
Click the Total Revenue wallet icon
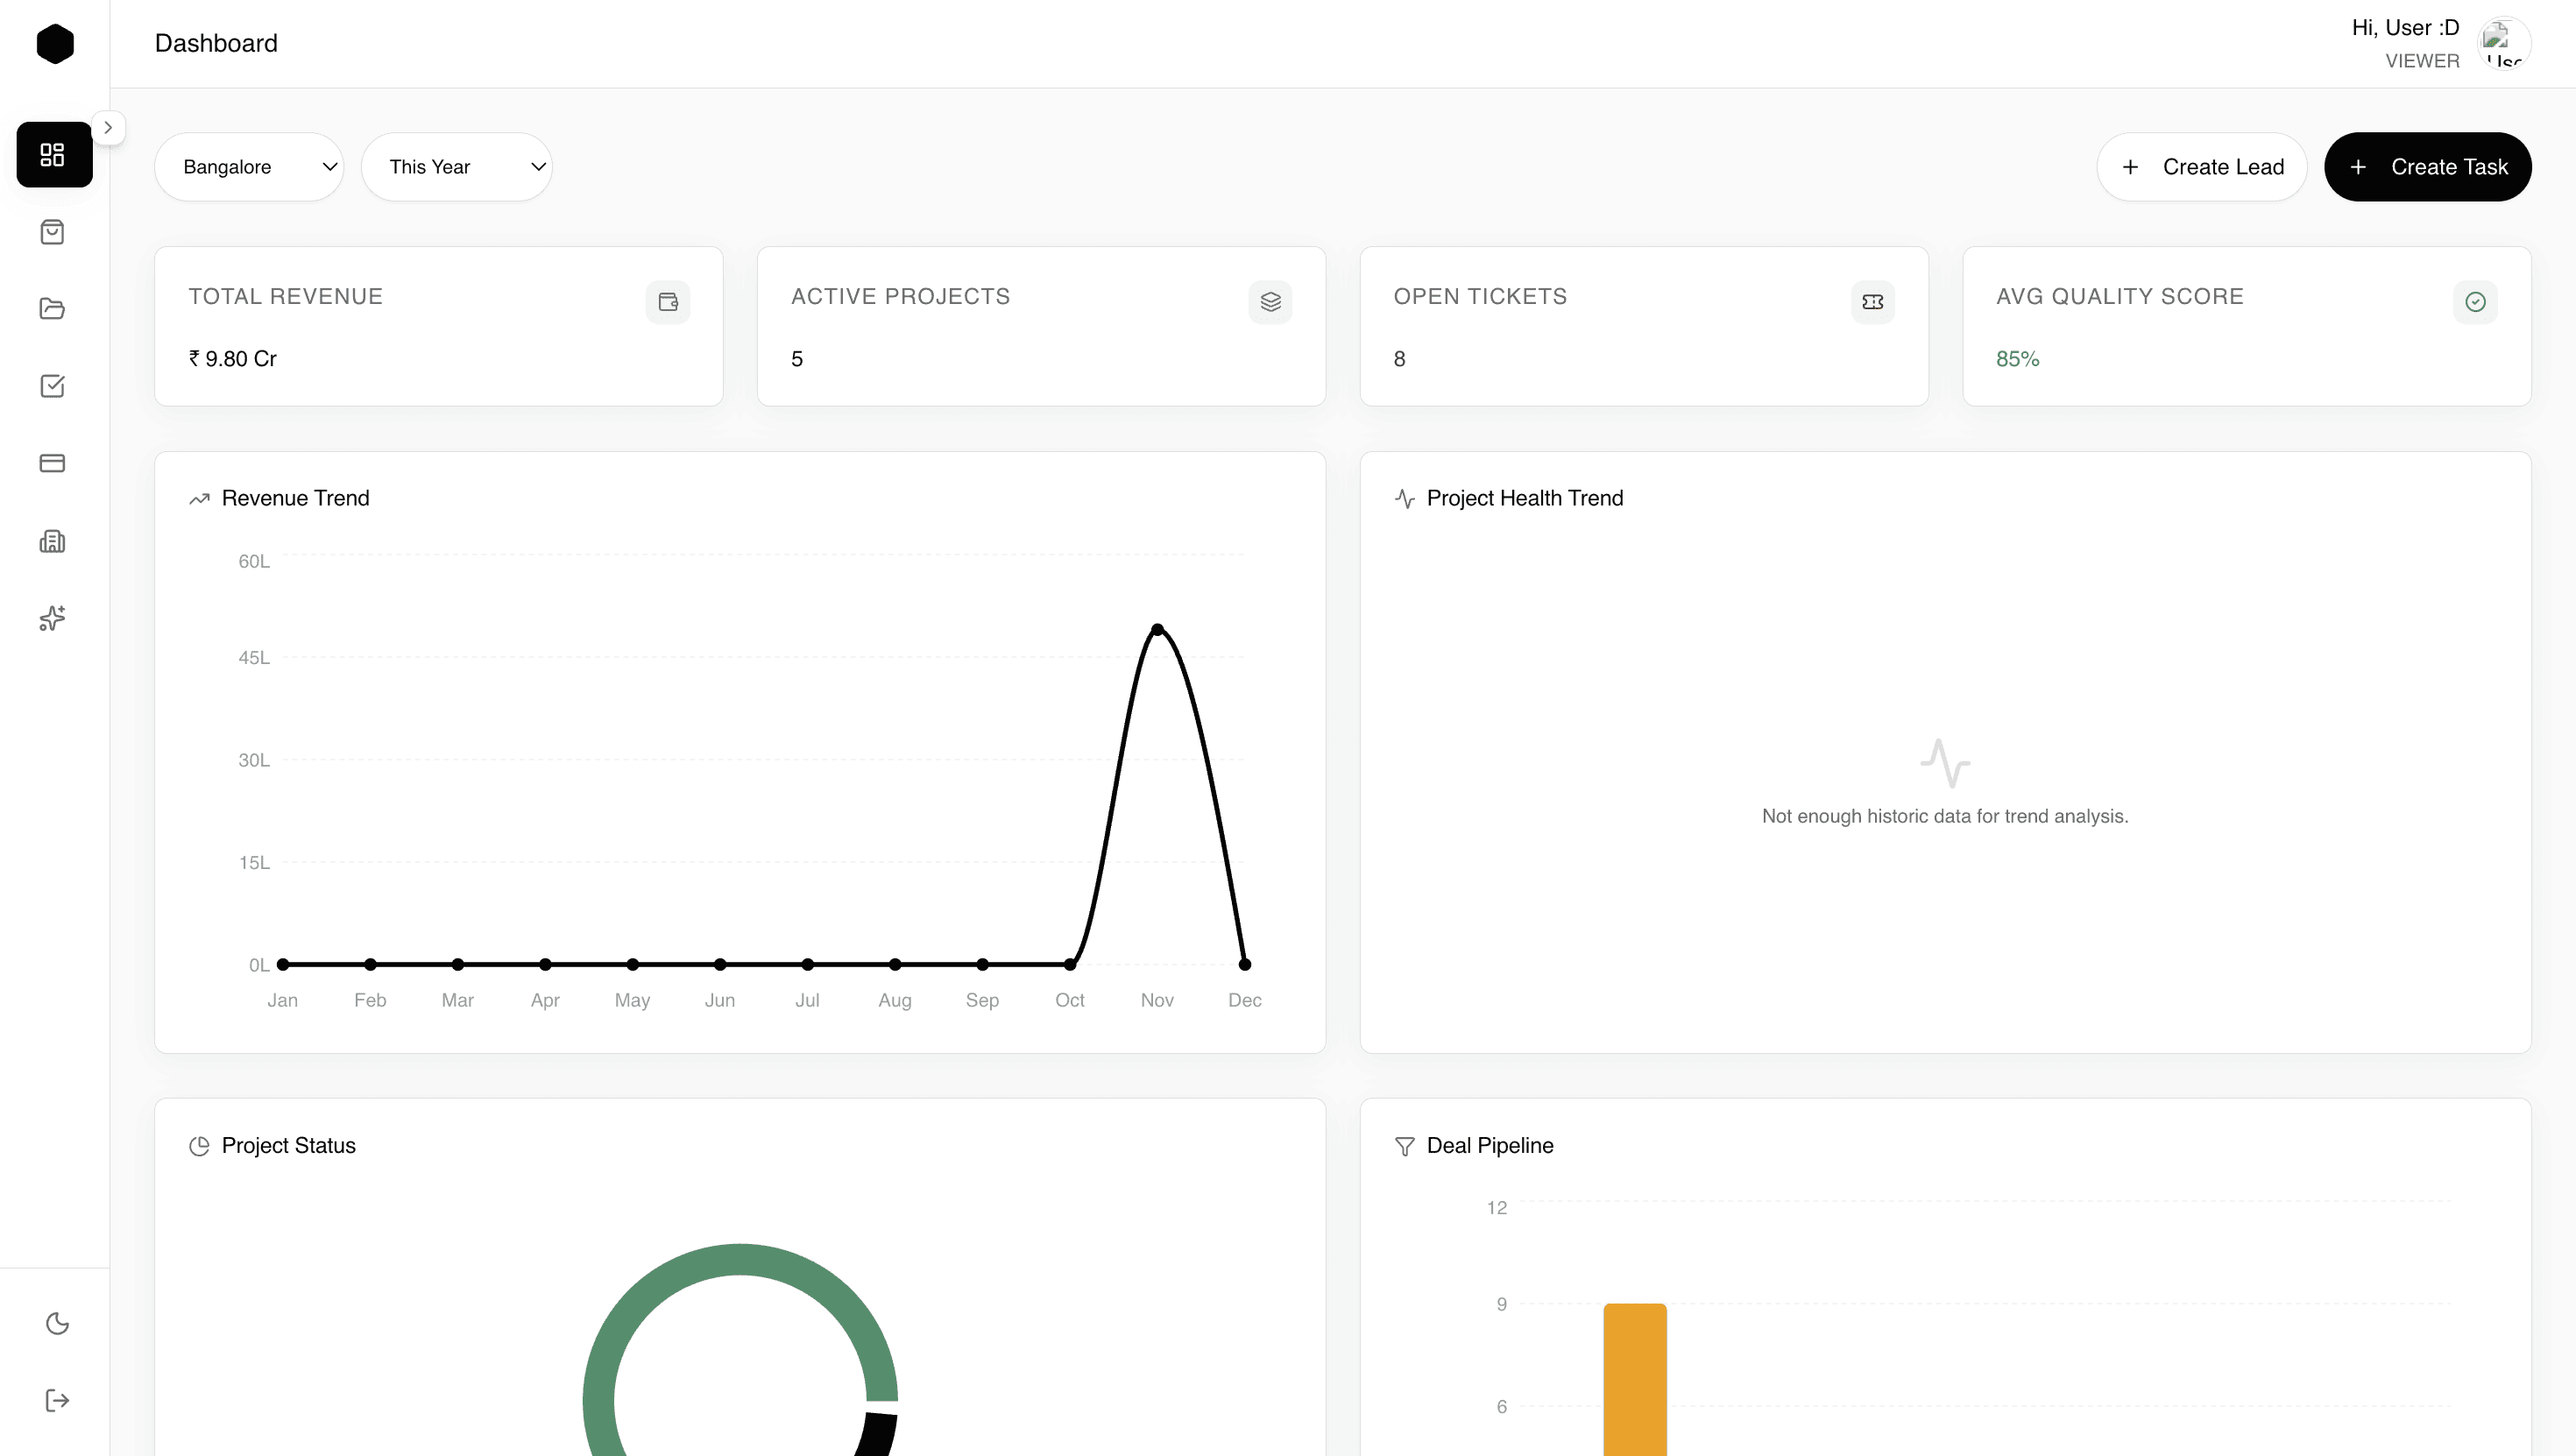[668, 302]
